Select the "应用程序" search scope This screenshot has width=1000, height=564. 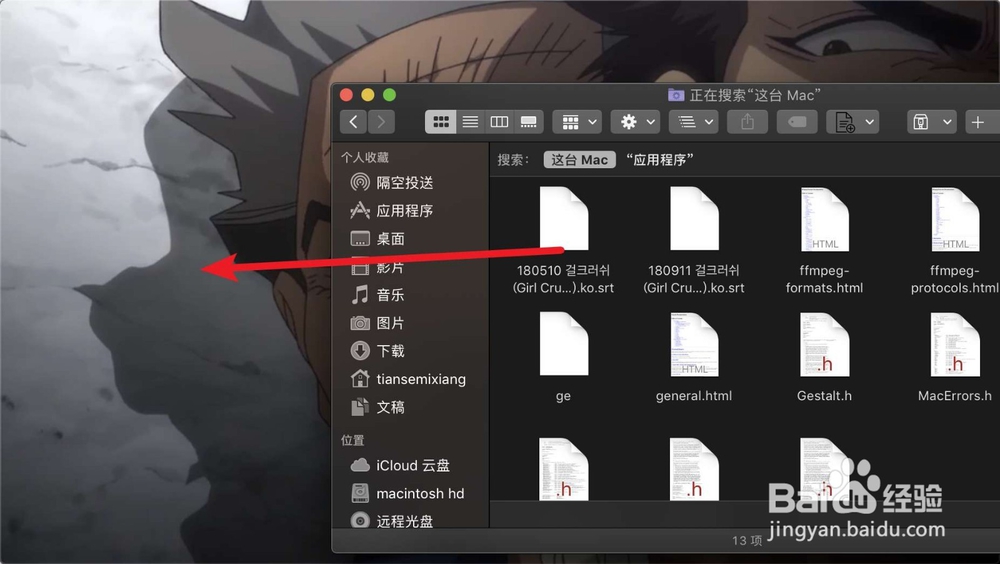660,160
